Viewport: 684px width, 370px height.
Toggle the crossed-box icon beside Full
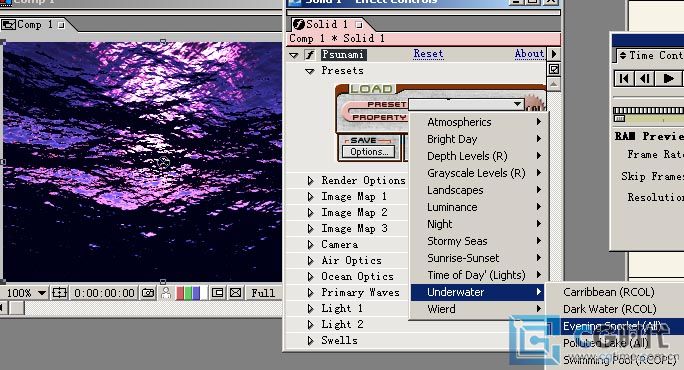pyautogui.click(x=236, y=293)
